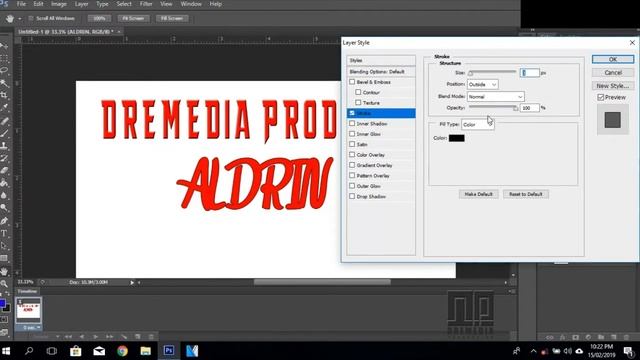Click the stroke Size slider handle
640x360 pixels.
471,73
